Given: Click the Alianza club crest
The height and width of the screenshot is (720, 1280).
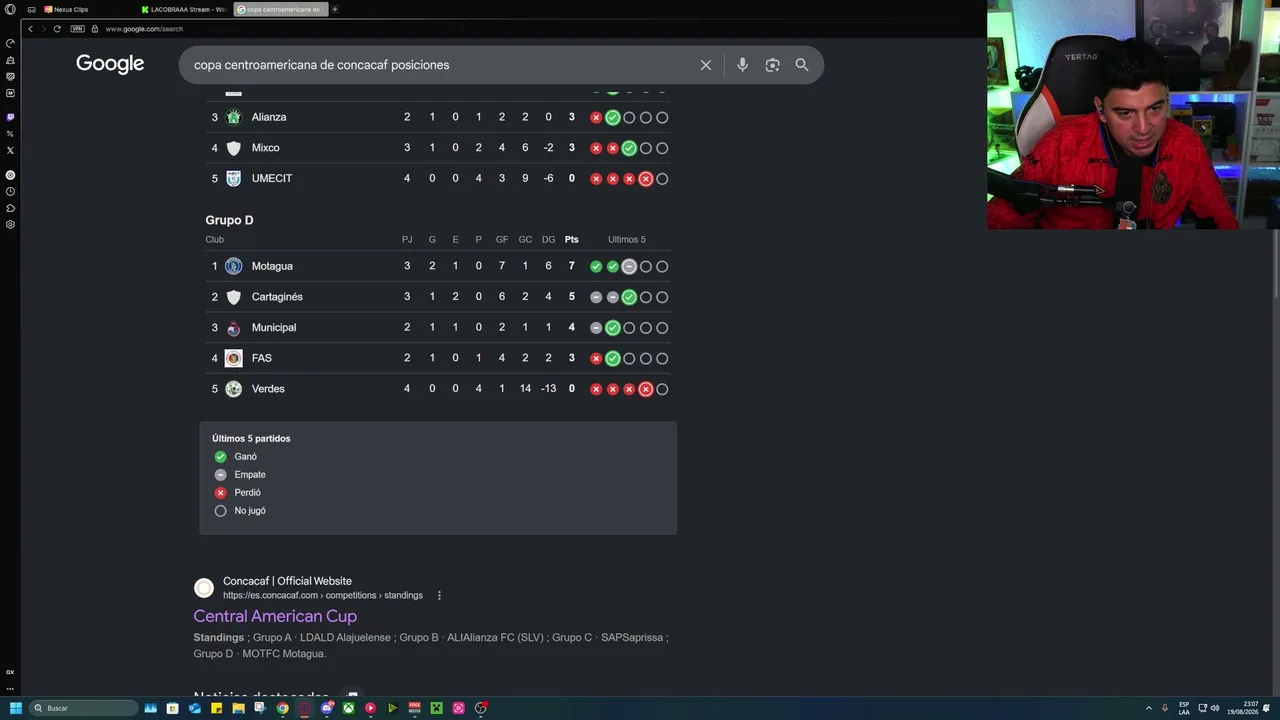Looking at the screenshot, I should click(x=233, y=117).
